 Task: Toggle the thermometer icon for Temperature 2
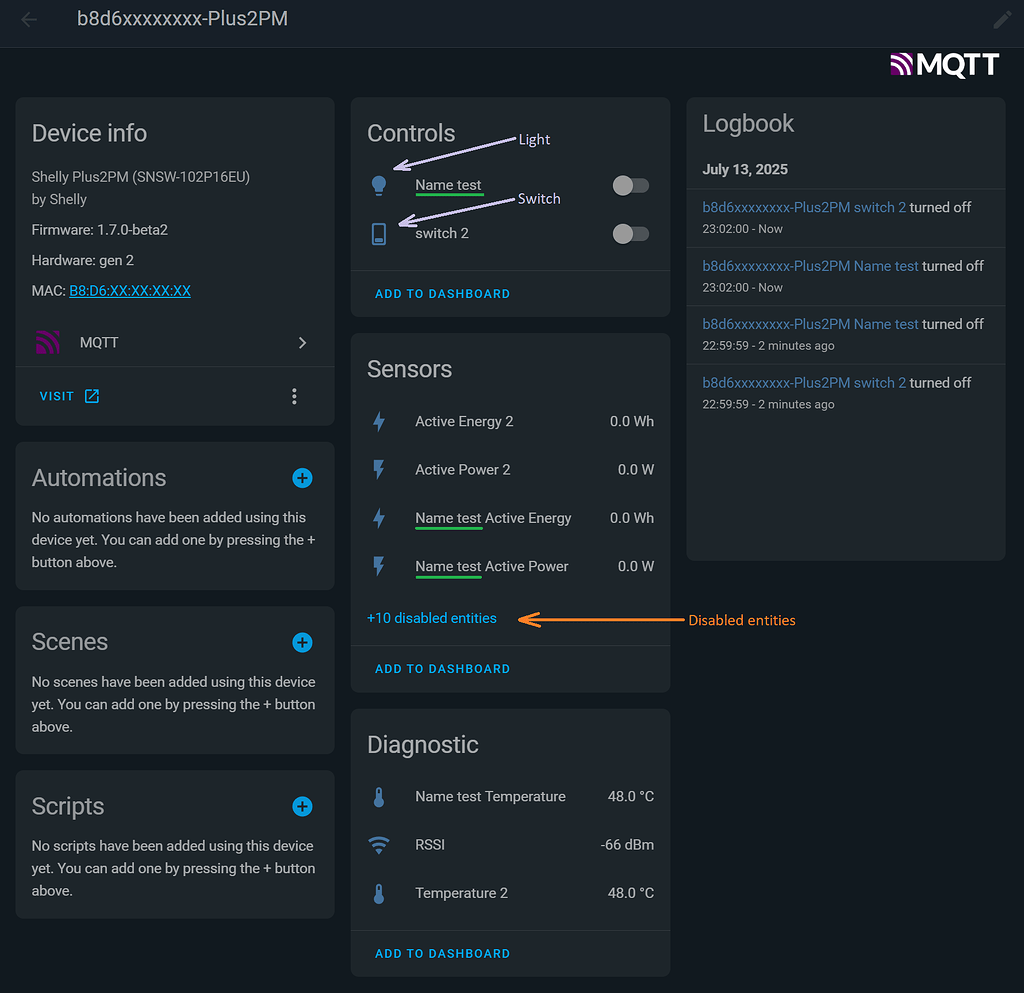click(380, 892)
